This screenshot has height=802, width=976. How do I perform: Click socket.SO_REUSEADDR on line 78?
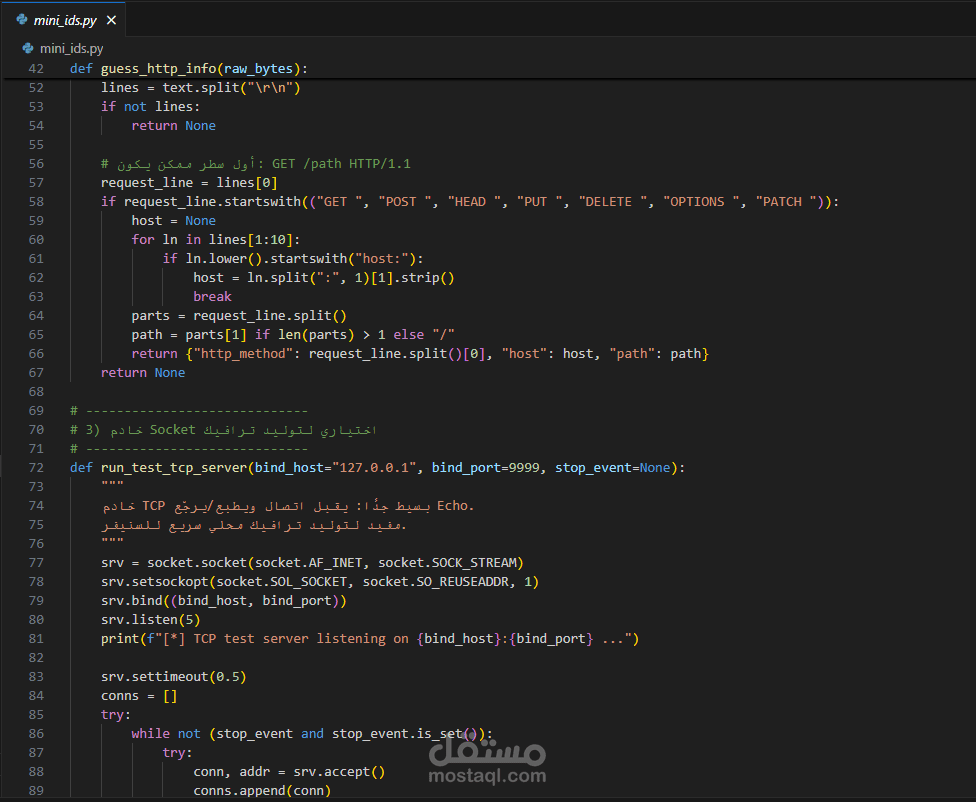pyautogui.click(x=435, y=582)
